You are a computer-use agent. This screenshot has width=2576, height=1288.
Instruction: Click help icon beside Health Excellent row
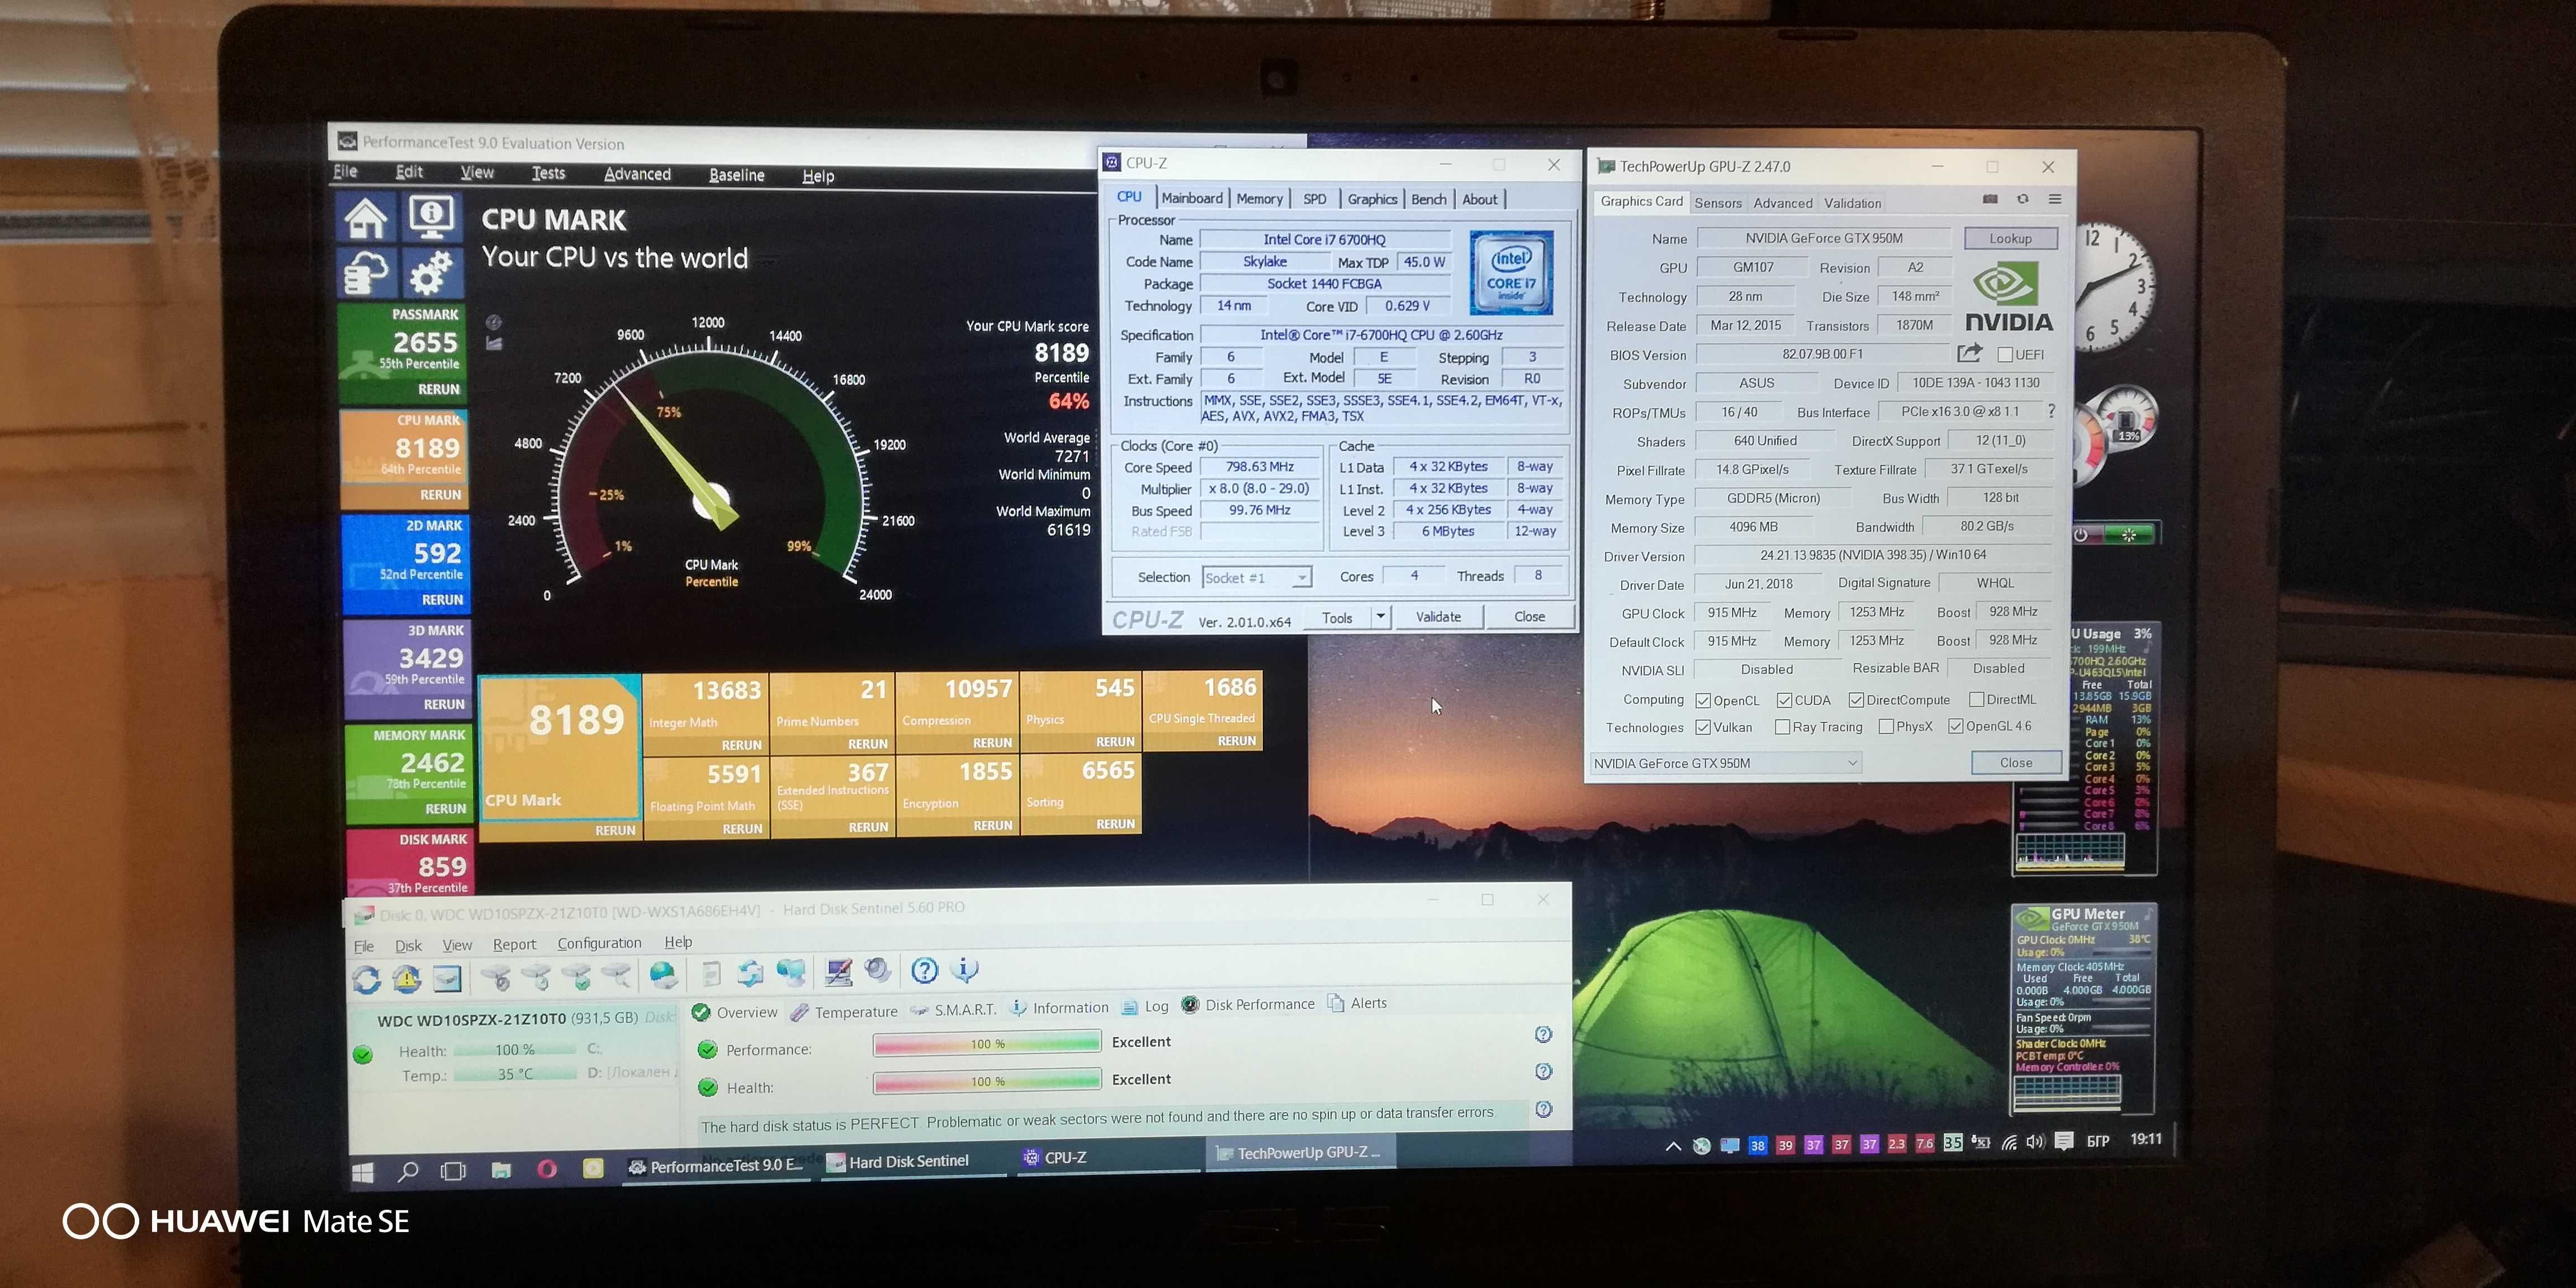[1544, 1072]
